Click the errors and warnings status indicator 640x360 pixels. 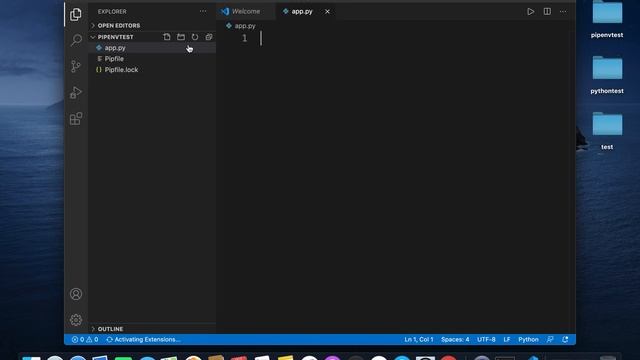(x=85, y=339)
